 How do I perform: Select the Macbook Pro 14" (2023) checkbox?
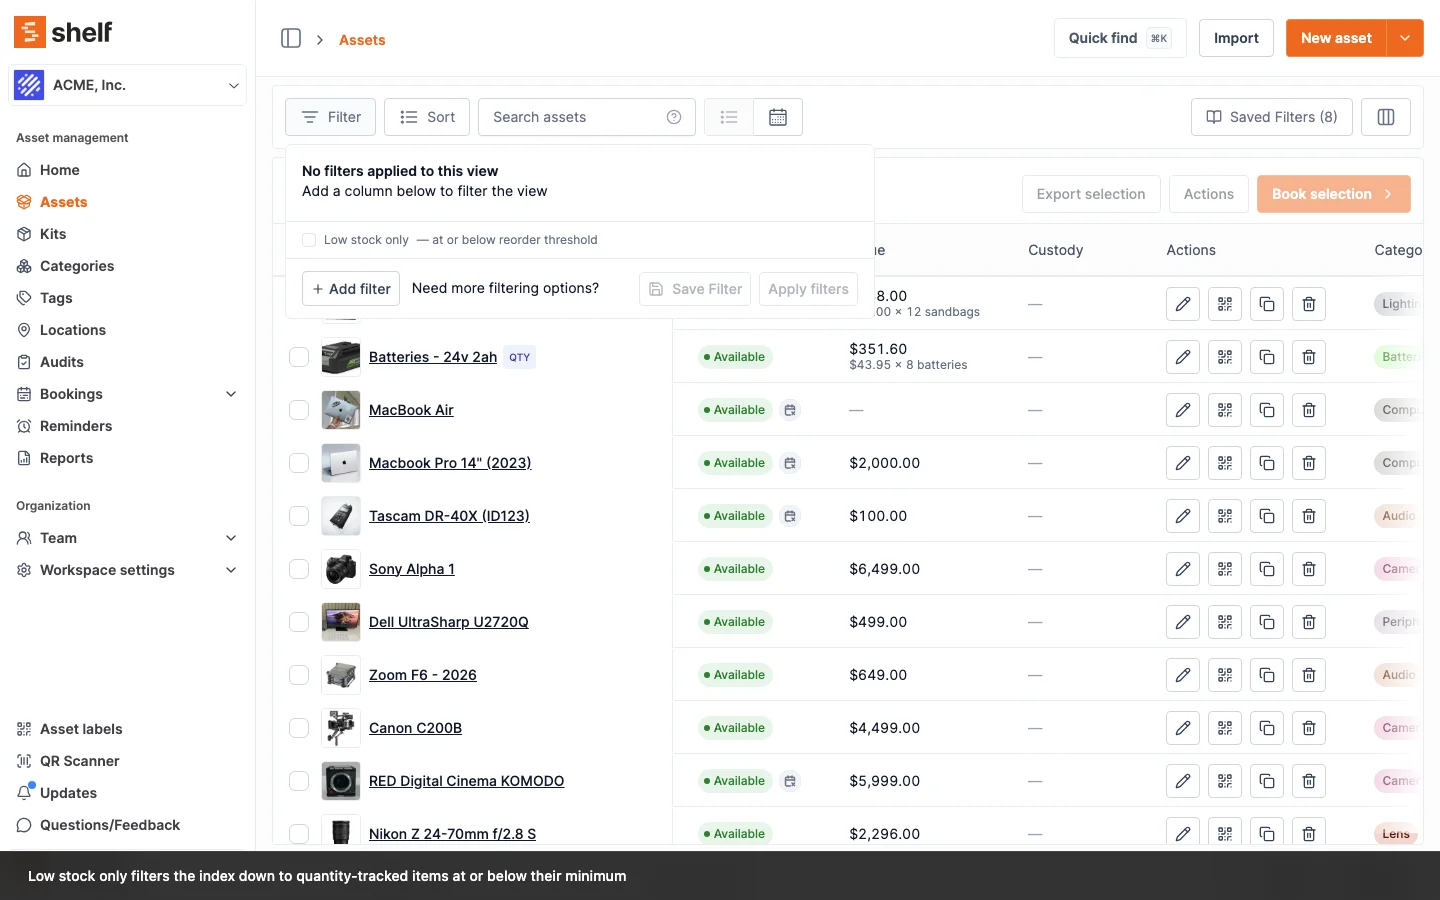tap(299, 463)
